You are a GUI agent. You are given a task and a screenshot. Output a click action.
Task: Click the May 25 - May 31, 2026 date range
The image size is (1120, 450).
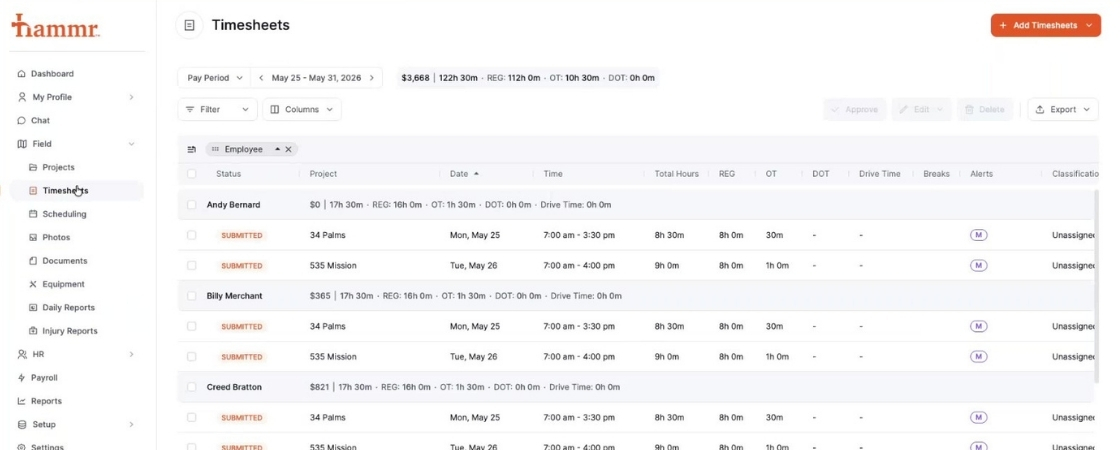pos(316,78)
